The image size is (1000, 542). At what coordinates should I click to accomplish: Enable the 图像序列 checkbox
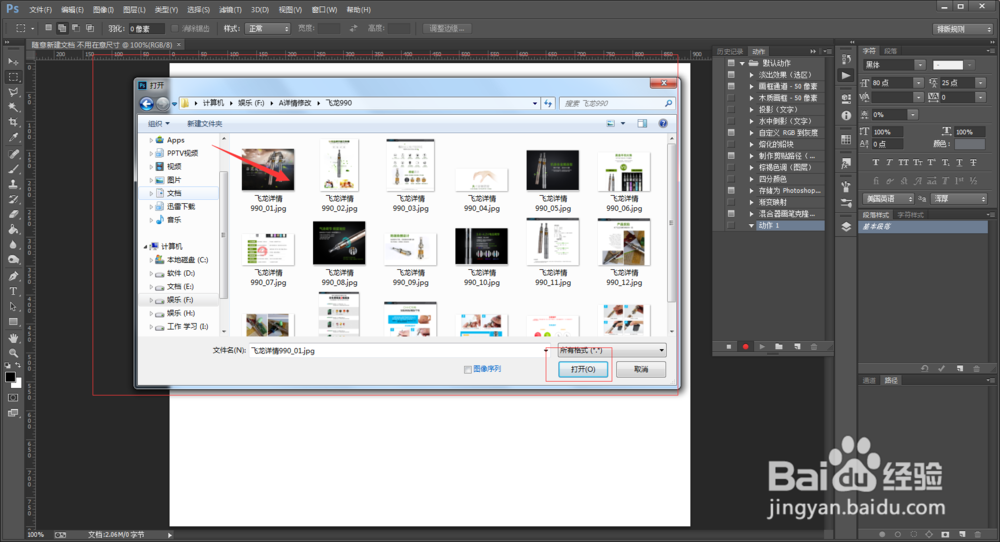click(467, 369)
